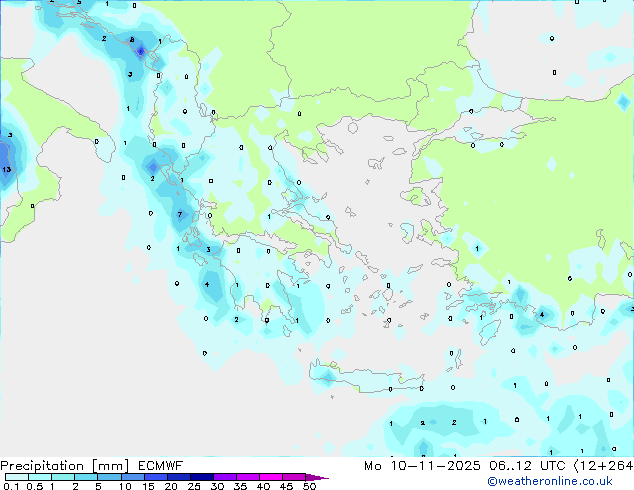Image resolution: width=634 pixels, height=490 pixels.
Task: Click the '45' legend scale label
Action: (x=286, y=486)
